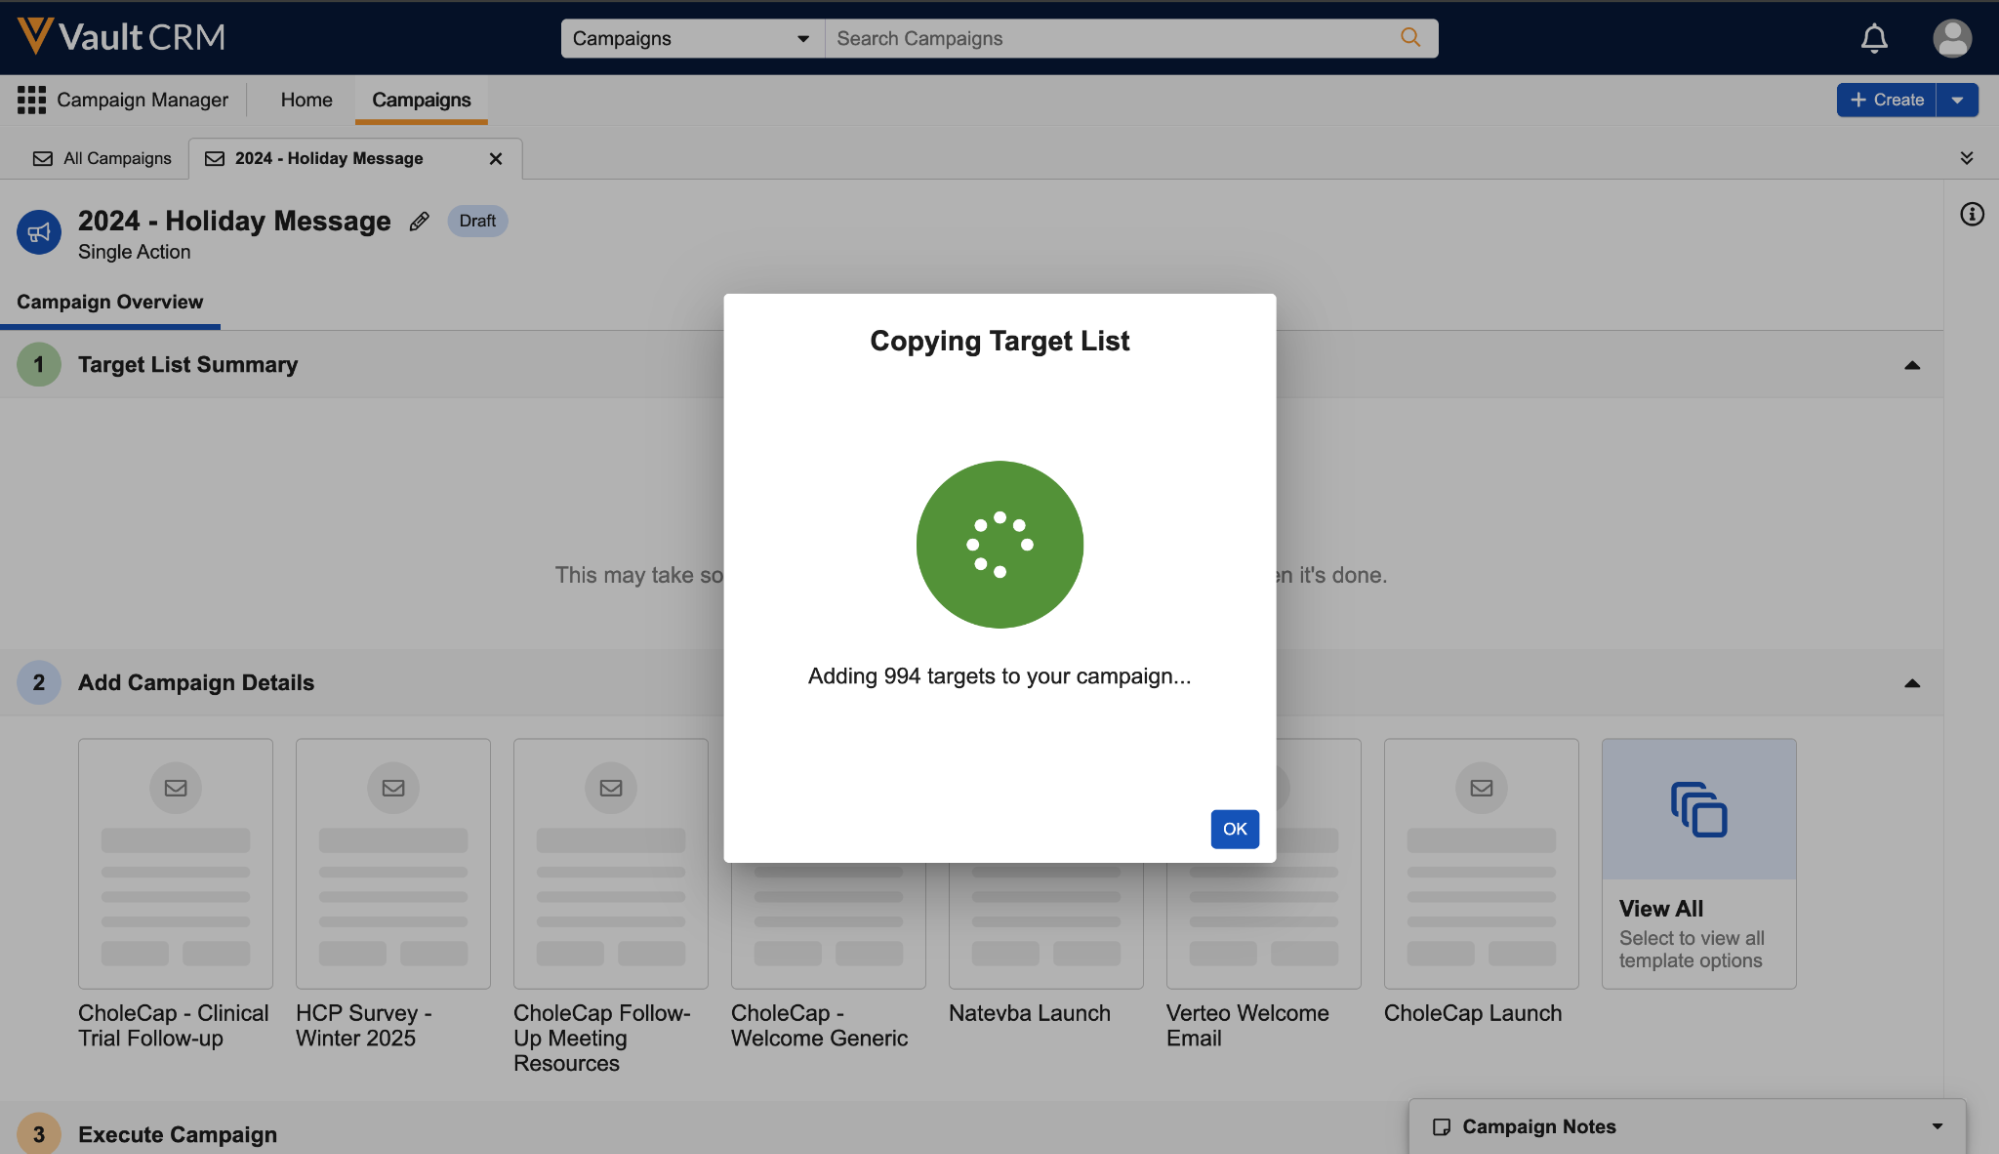Click the campaign megaphone icon
This screenshot has height=1154, width=1999.
[x=39, y=232]
